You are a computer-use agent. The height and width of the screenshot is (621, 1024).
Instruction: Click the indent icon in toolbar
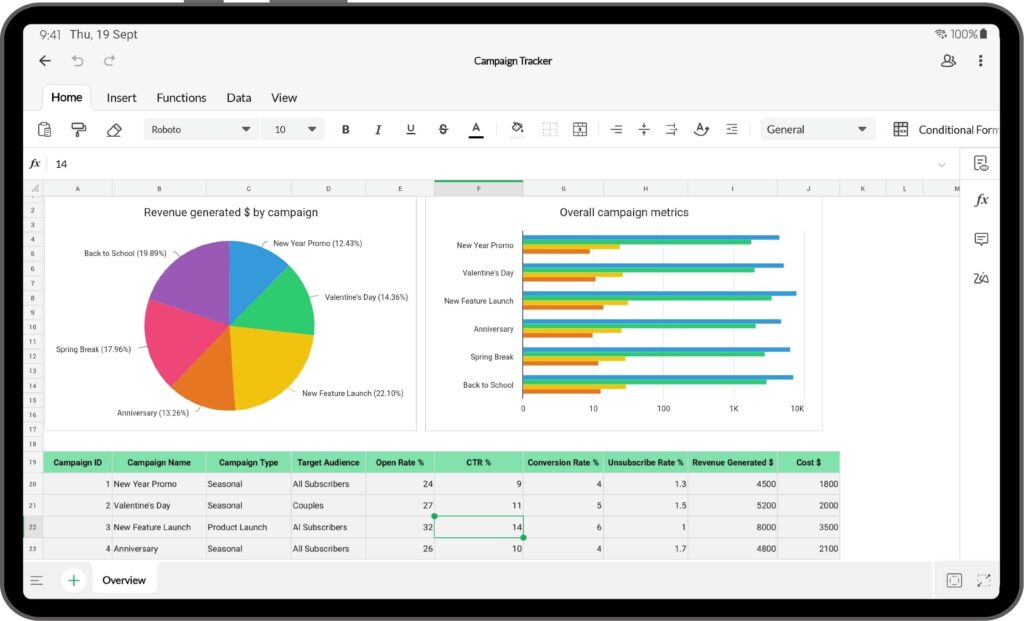[x=732, y=129]
